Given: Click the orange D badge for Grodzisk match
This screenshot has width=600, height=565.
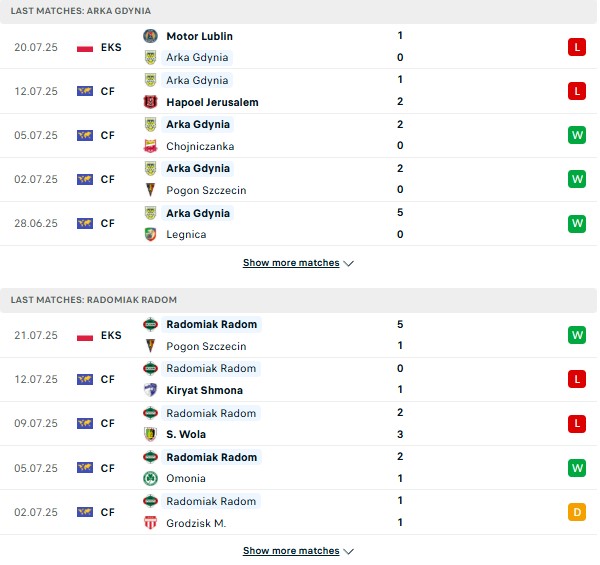Looking at the screenshot, I should 577,512.
